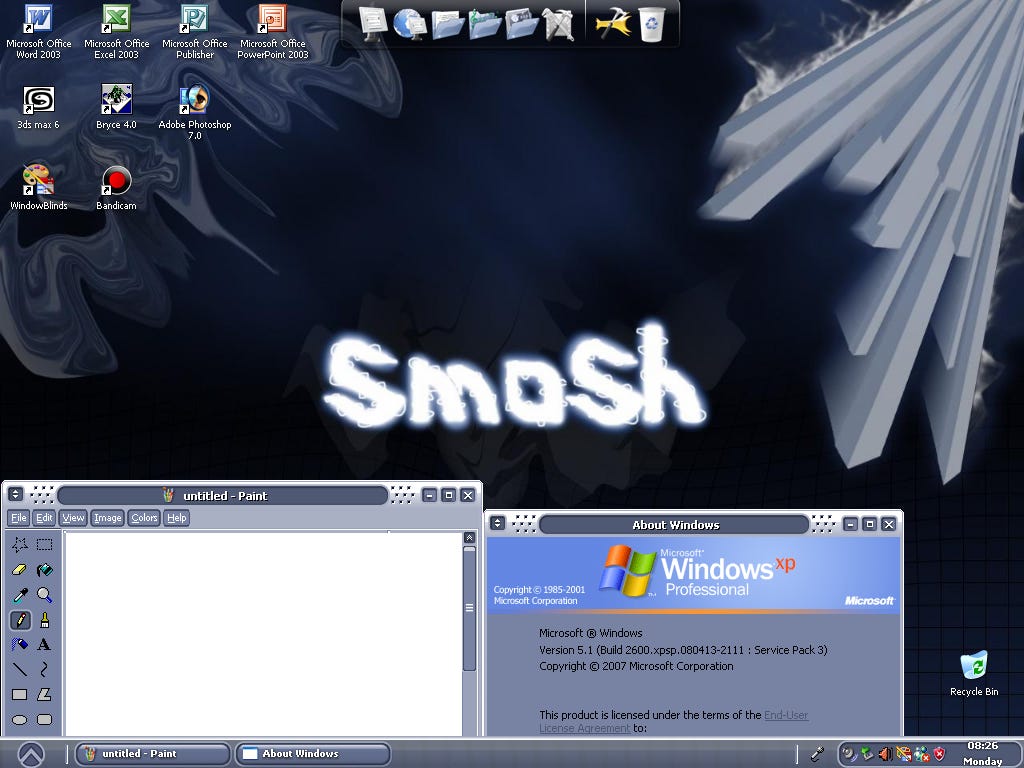Choose the Brush tool in Paint

[x=44, y=620]
